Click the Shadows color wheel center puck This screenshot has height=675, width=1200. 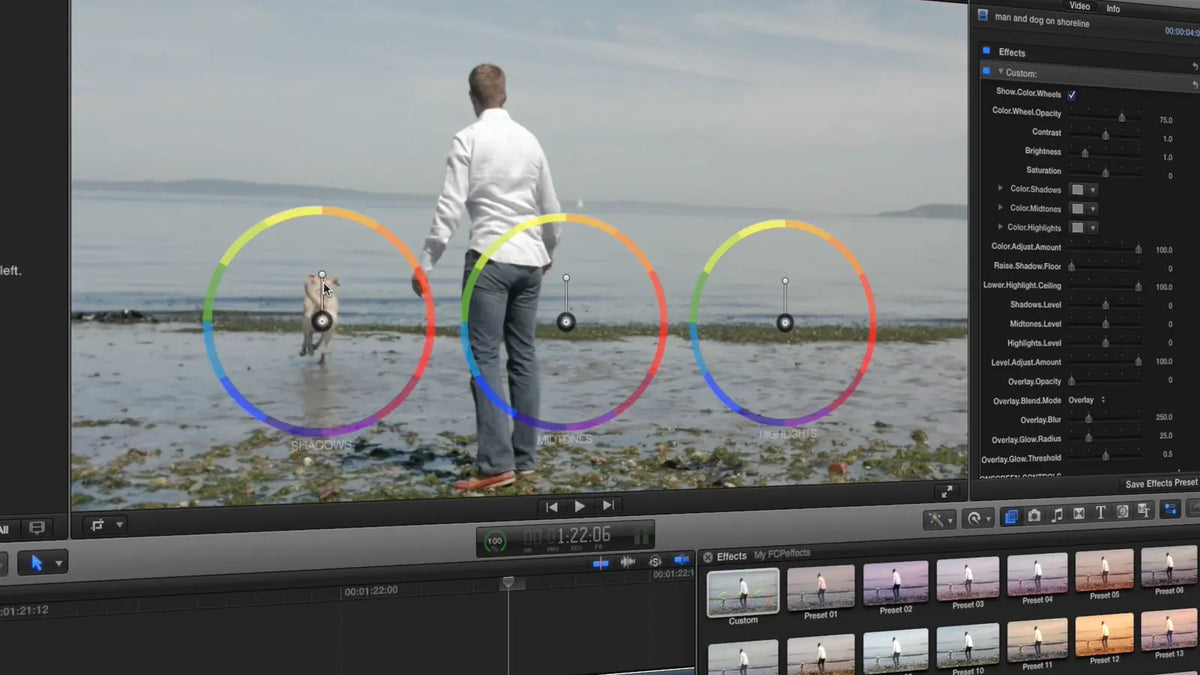[x=322, y=320]
